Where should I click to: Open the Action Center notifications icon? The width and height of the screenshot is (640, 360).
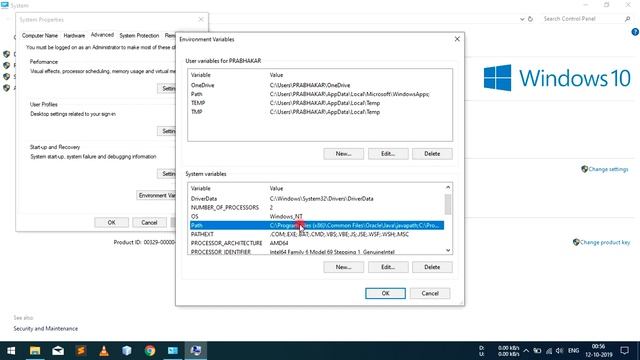coord(624,351)
